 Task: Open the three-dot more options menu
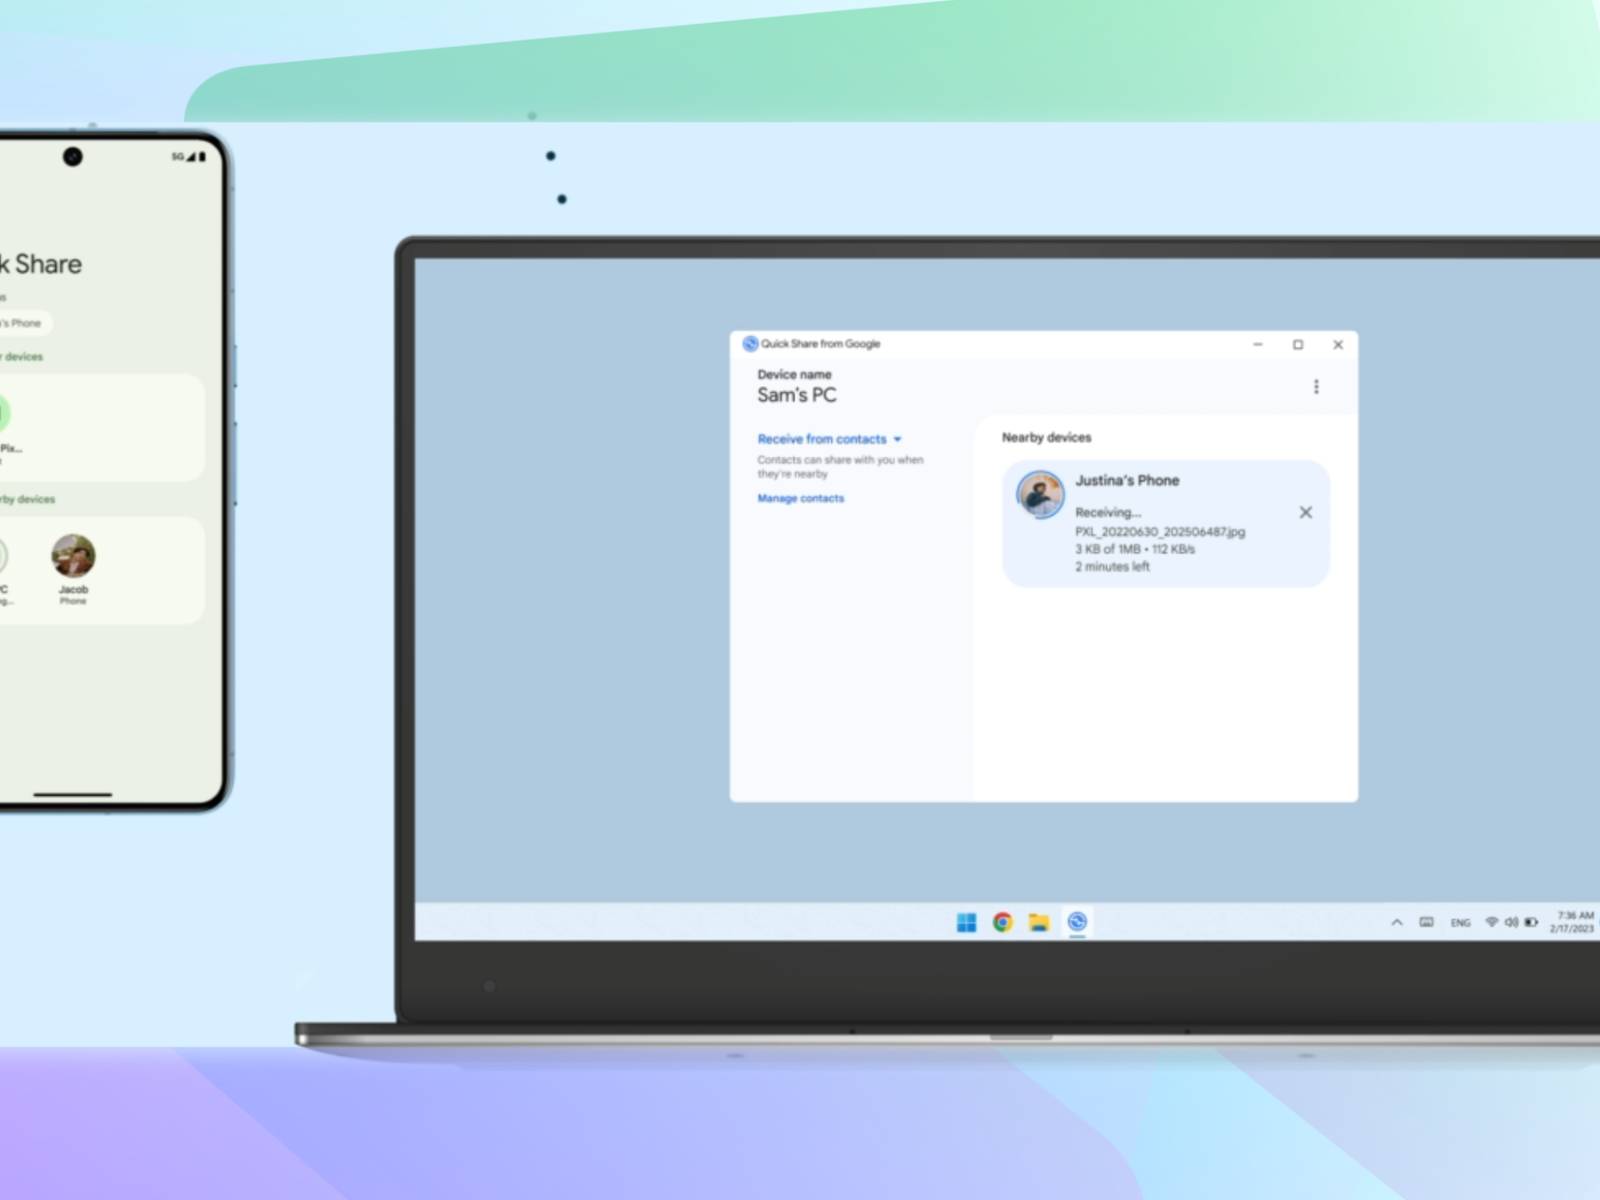1316,387
